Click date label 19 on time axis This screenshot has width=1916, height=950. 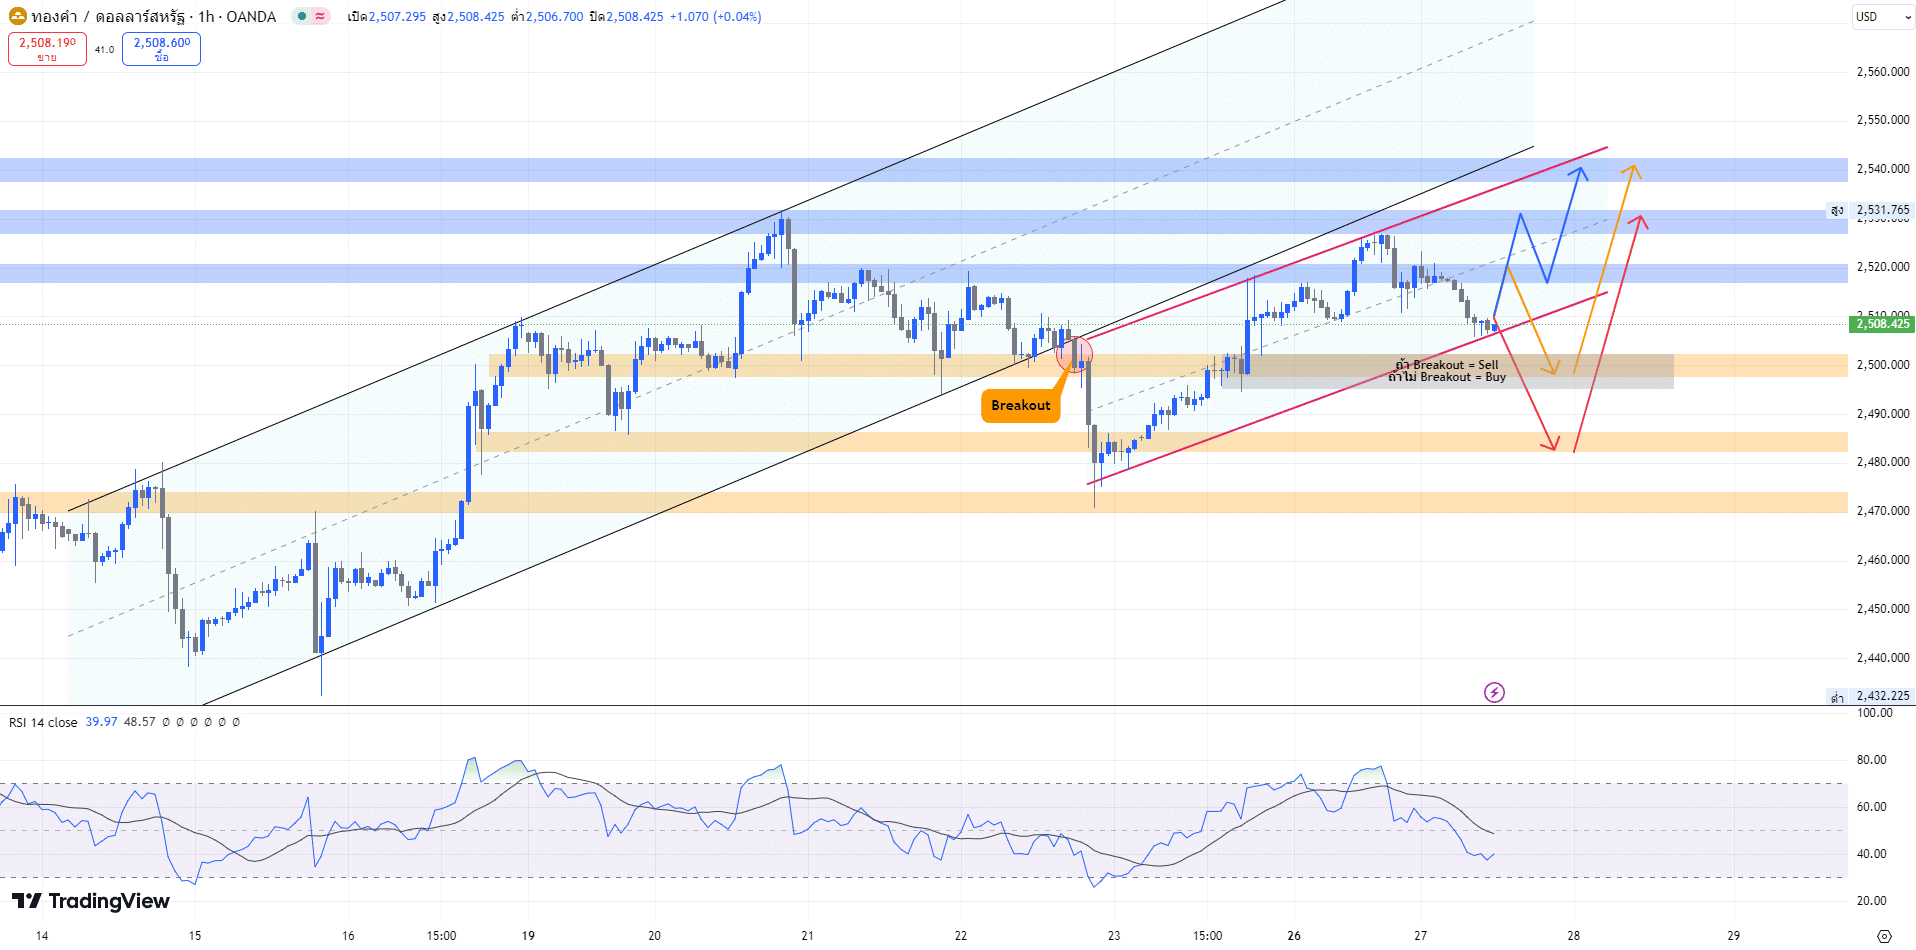pyautogui.click(x=528, y=936)
